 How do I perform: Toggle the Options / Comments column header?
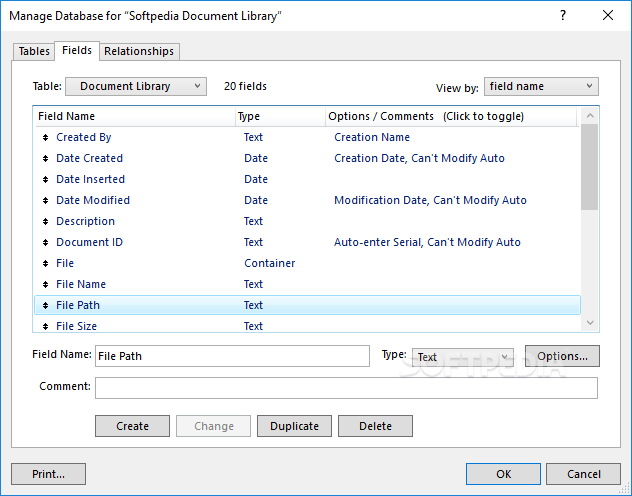tap(451, 116)
